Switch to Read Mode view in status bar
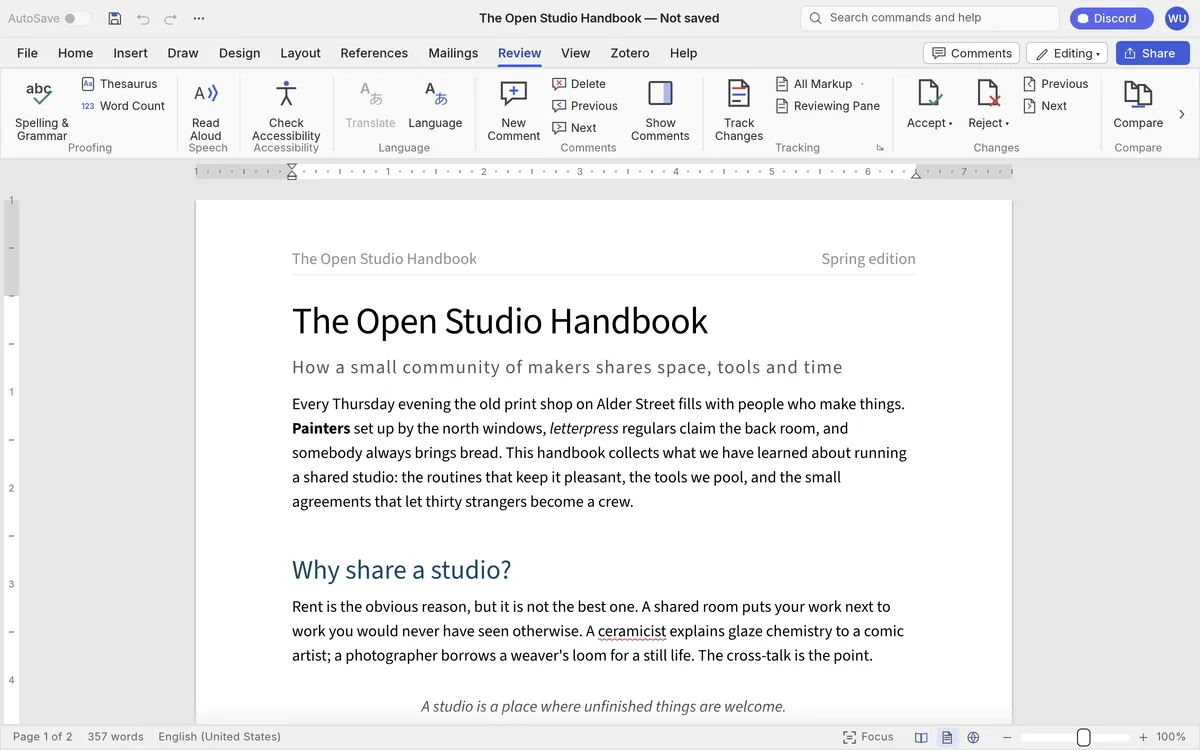Screen dimensions: 1200x750 [x=921, y=737]
